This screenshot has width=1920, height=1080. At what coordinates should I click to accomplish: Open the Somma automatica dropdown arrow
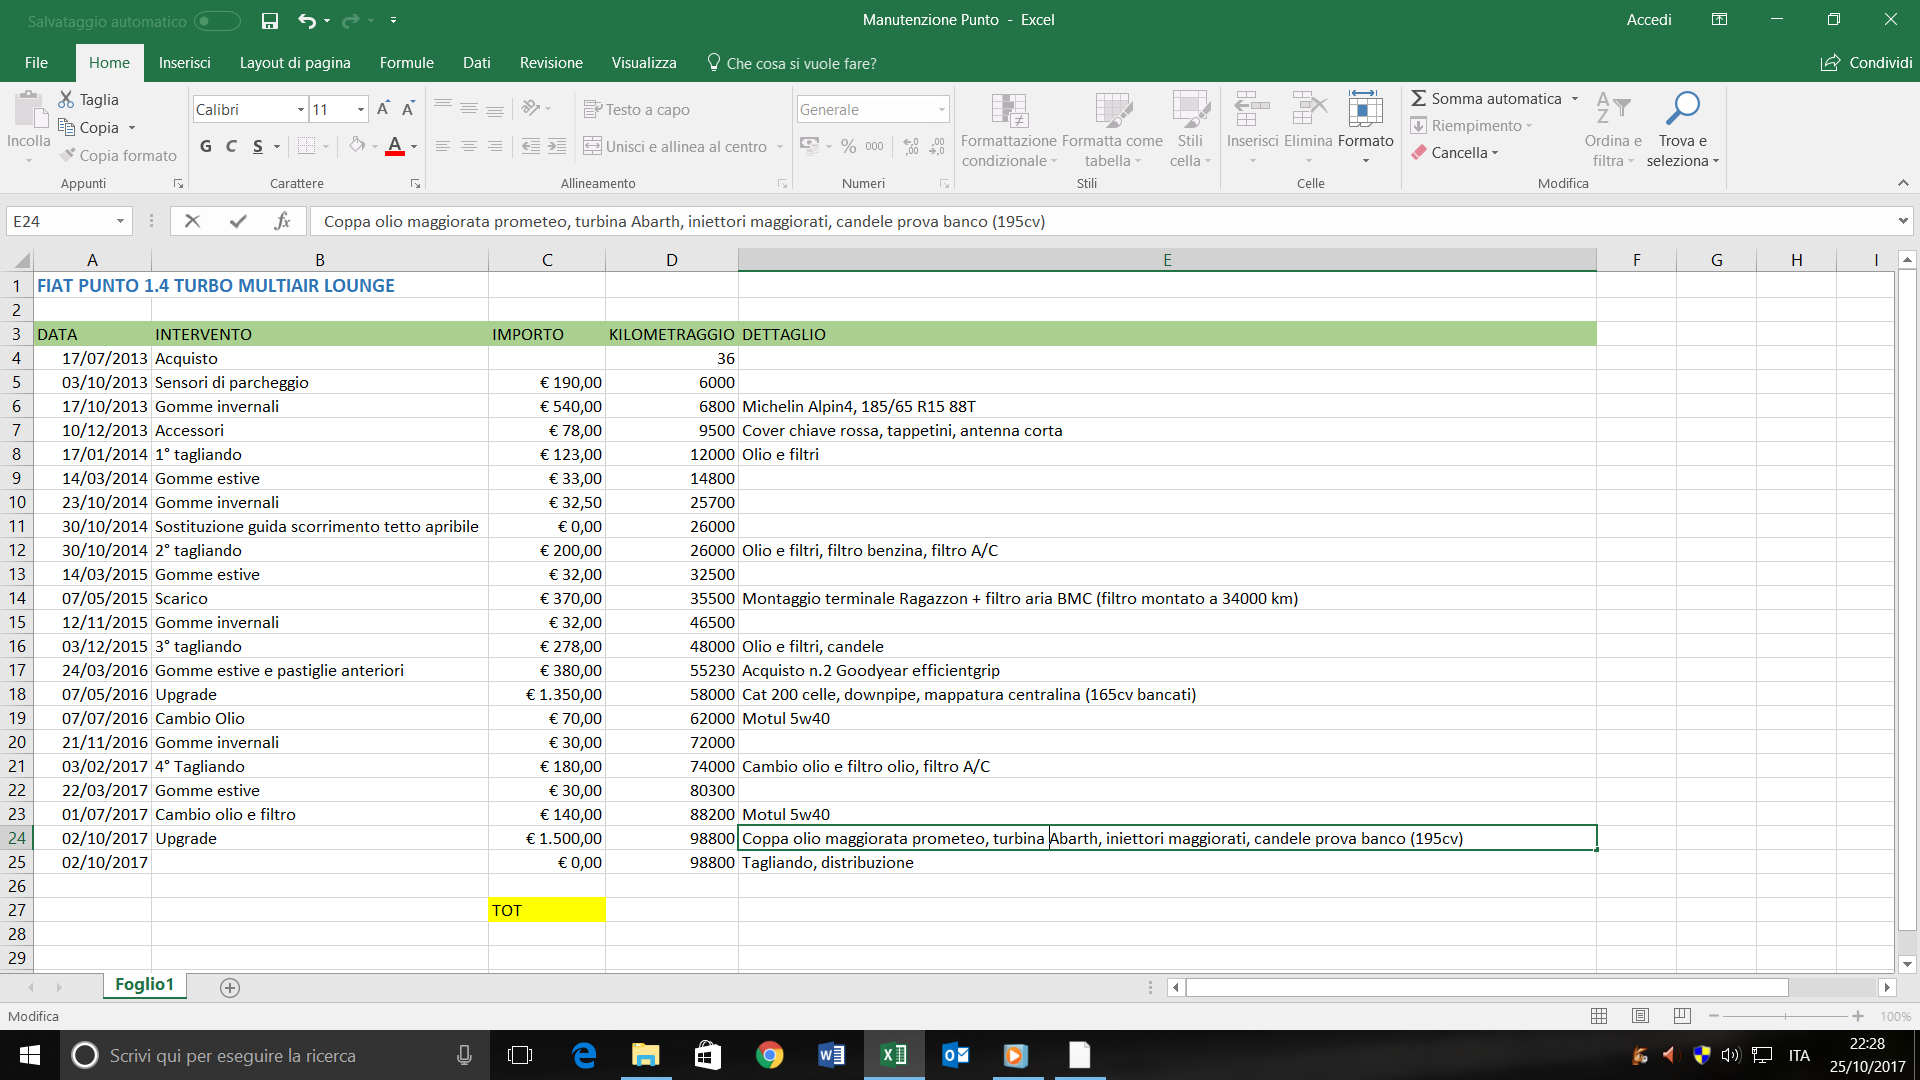1575,98
